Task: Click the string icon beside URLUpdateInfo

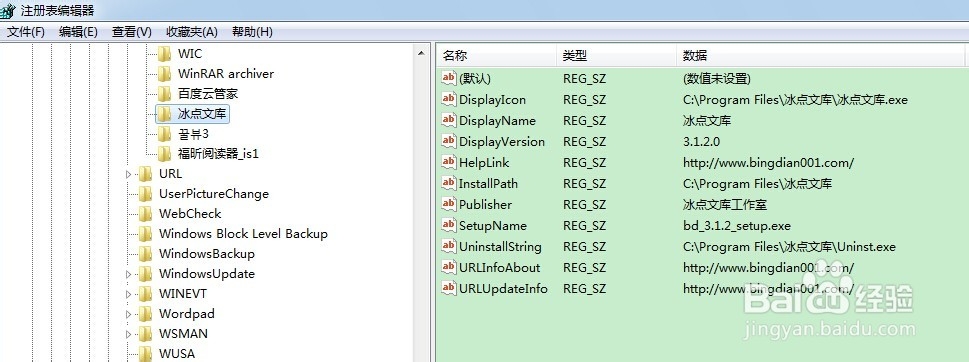Action: click(449, 288)
